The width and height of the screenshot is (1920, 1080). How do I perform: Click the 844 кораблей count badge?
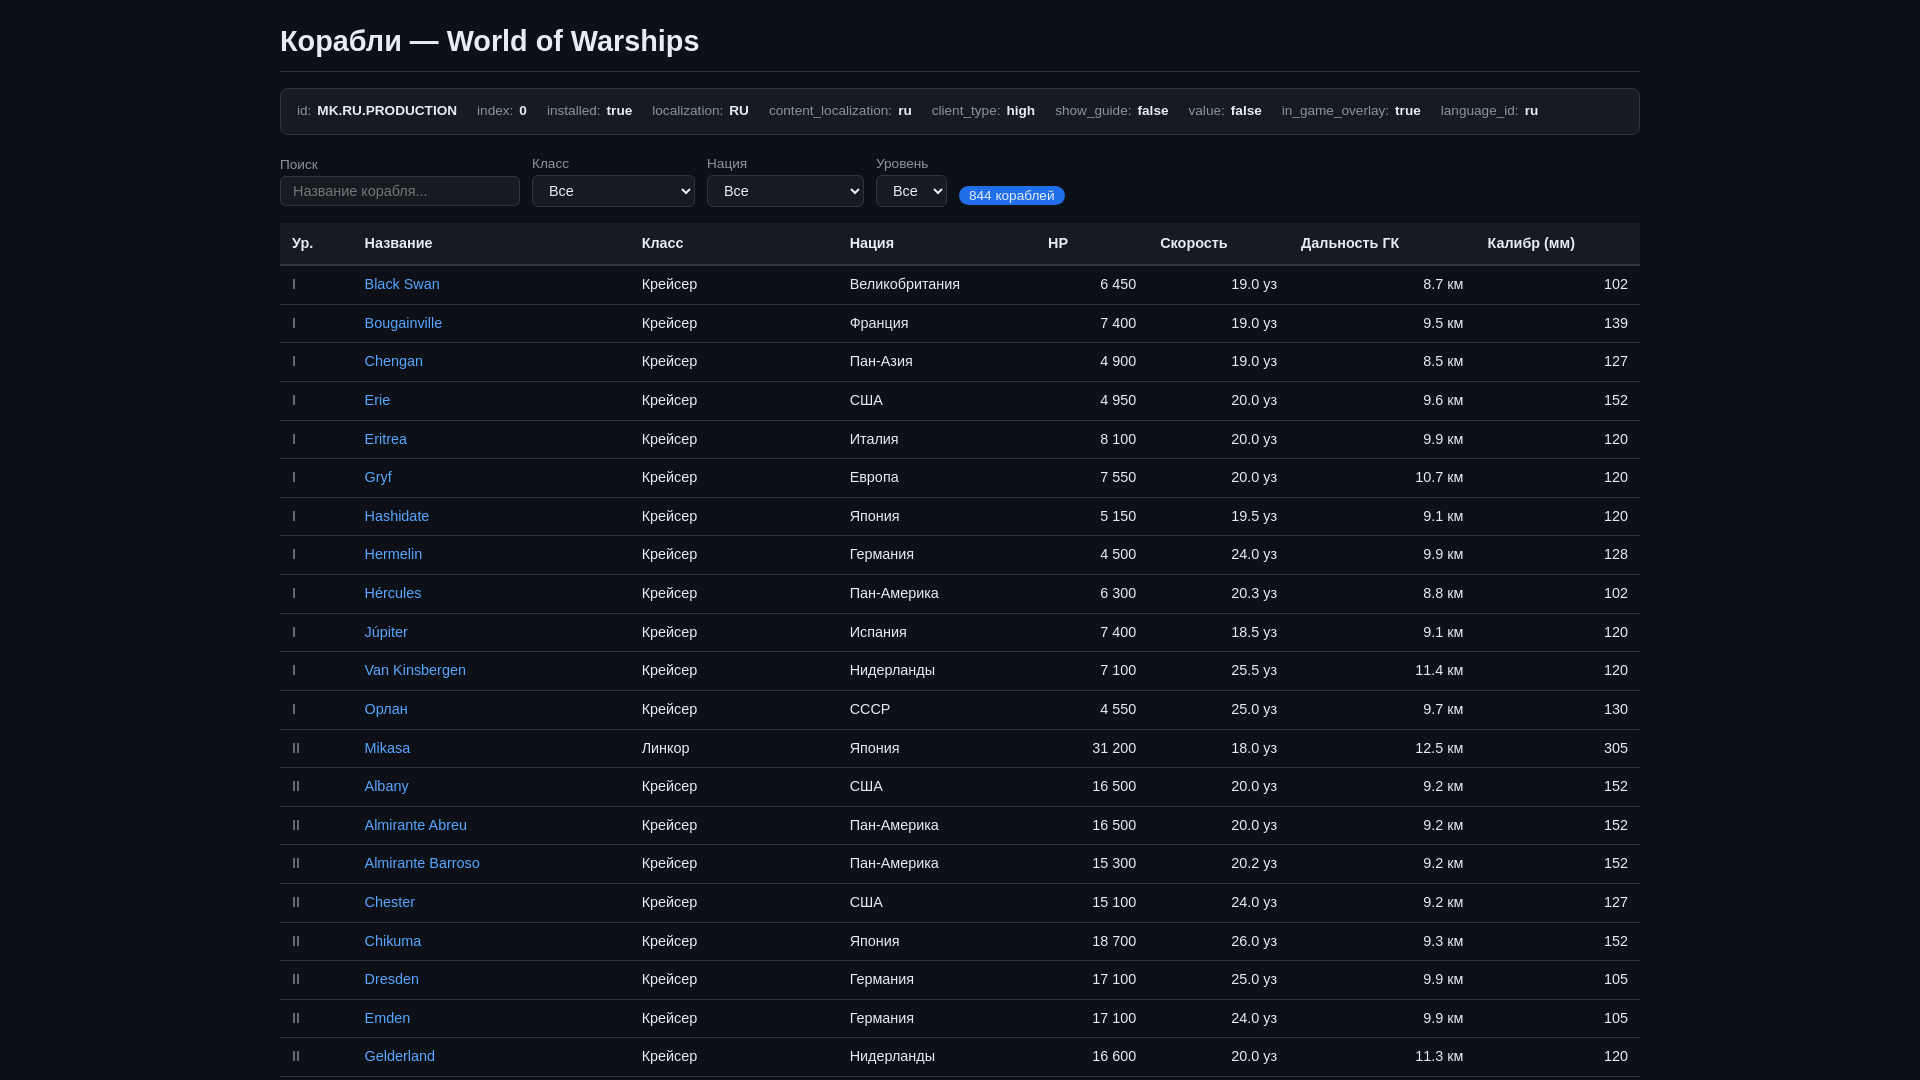(1011, 195)
